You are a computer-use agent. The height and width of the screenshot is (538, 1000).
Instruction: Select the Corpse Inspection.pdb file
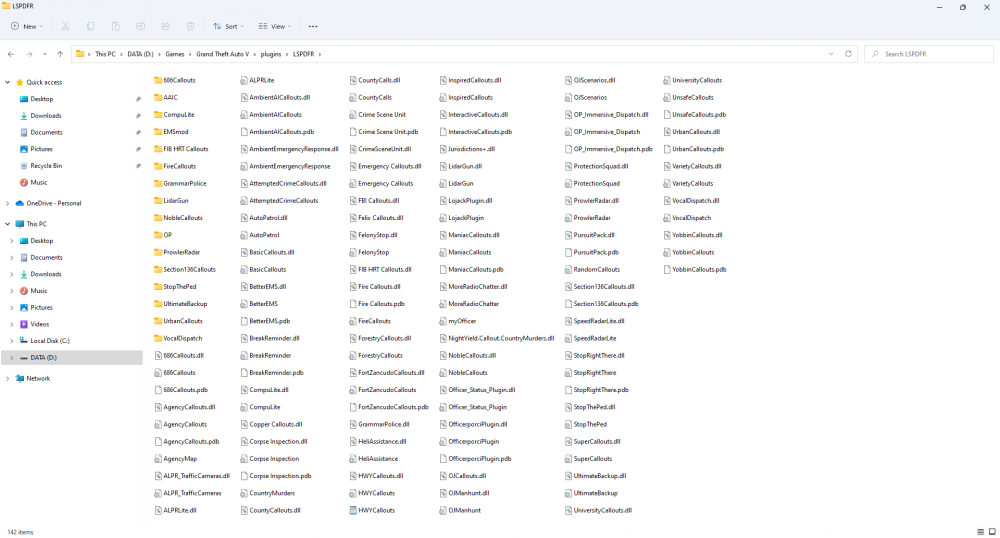coord(276,476)
